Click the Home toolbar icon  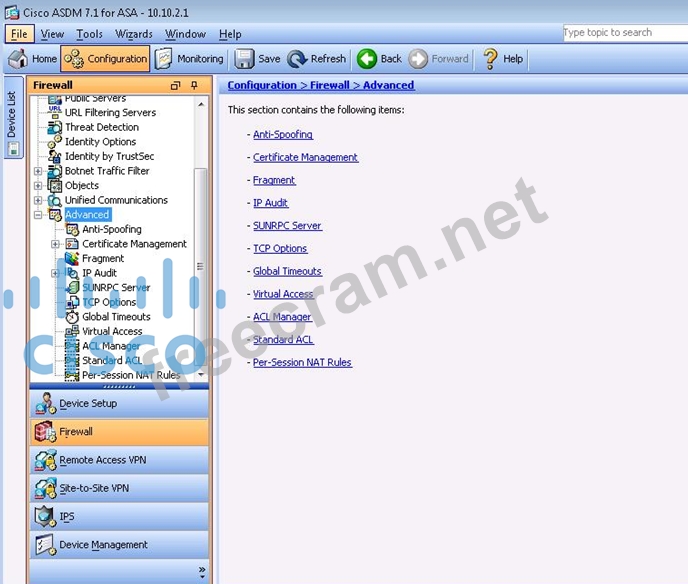point(16,59)
